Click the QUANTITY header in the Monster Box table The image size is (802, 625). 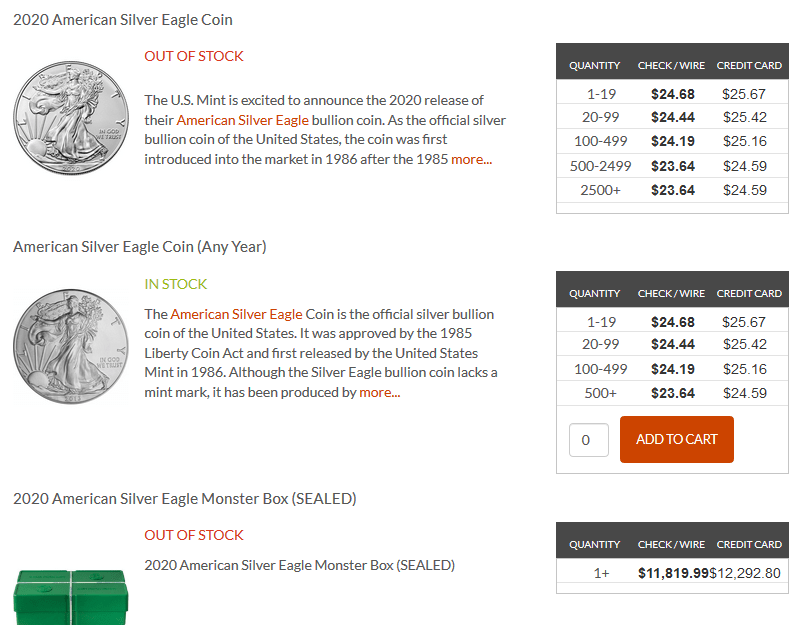pyautogui.click(x=594, y=544)
